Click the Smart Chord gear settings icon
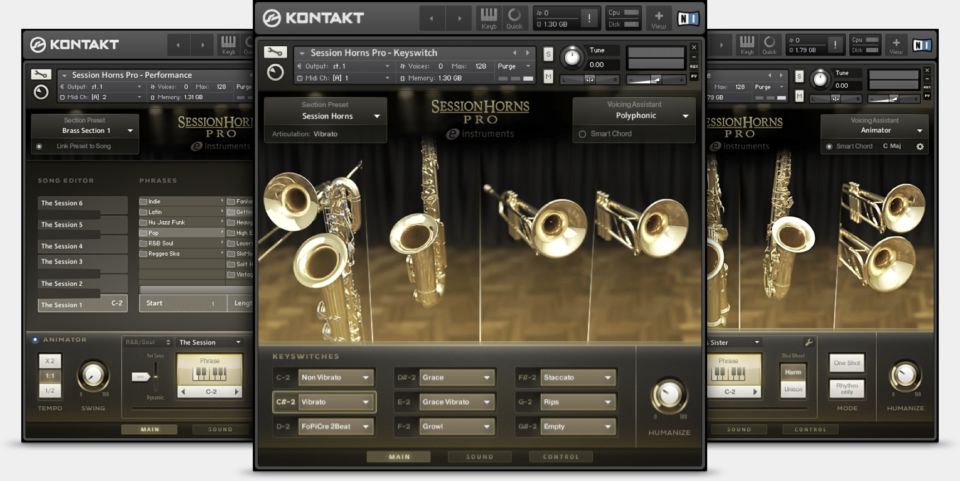 (920, 147)
